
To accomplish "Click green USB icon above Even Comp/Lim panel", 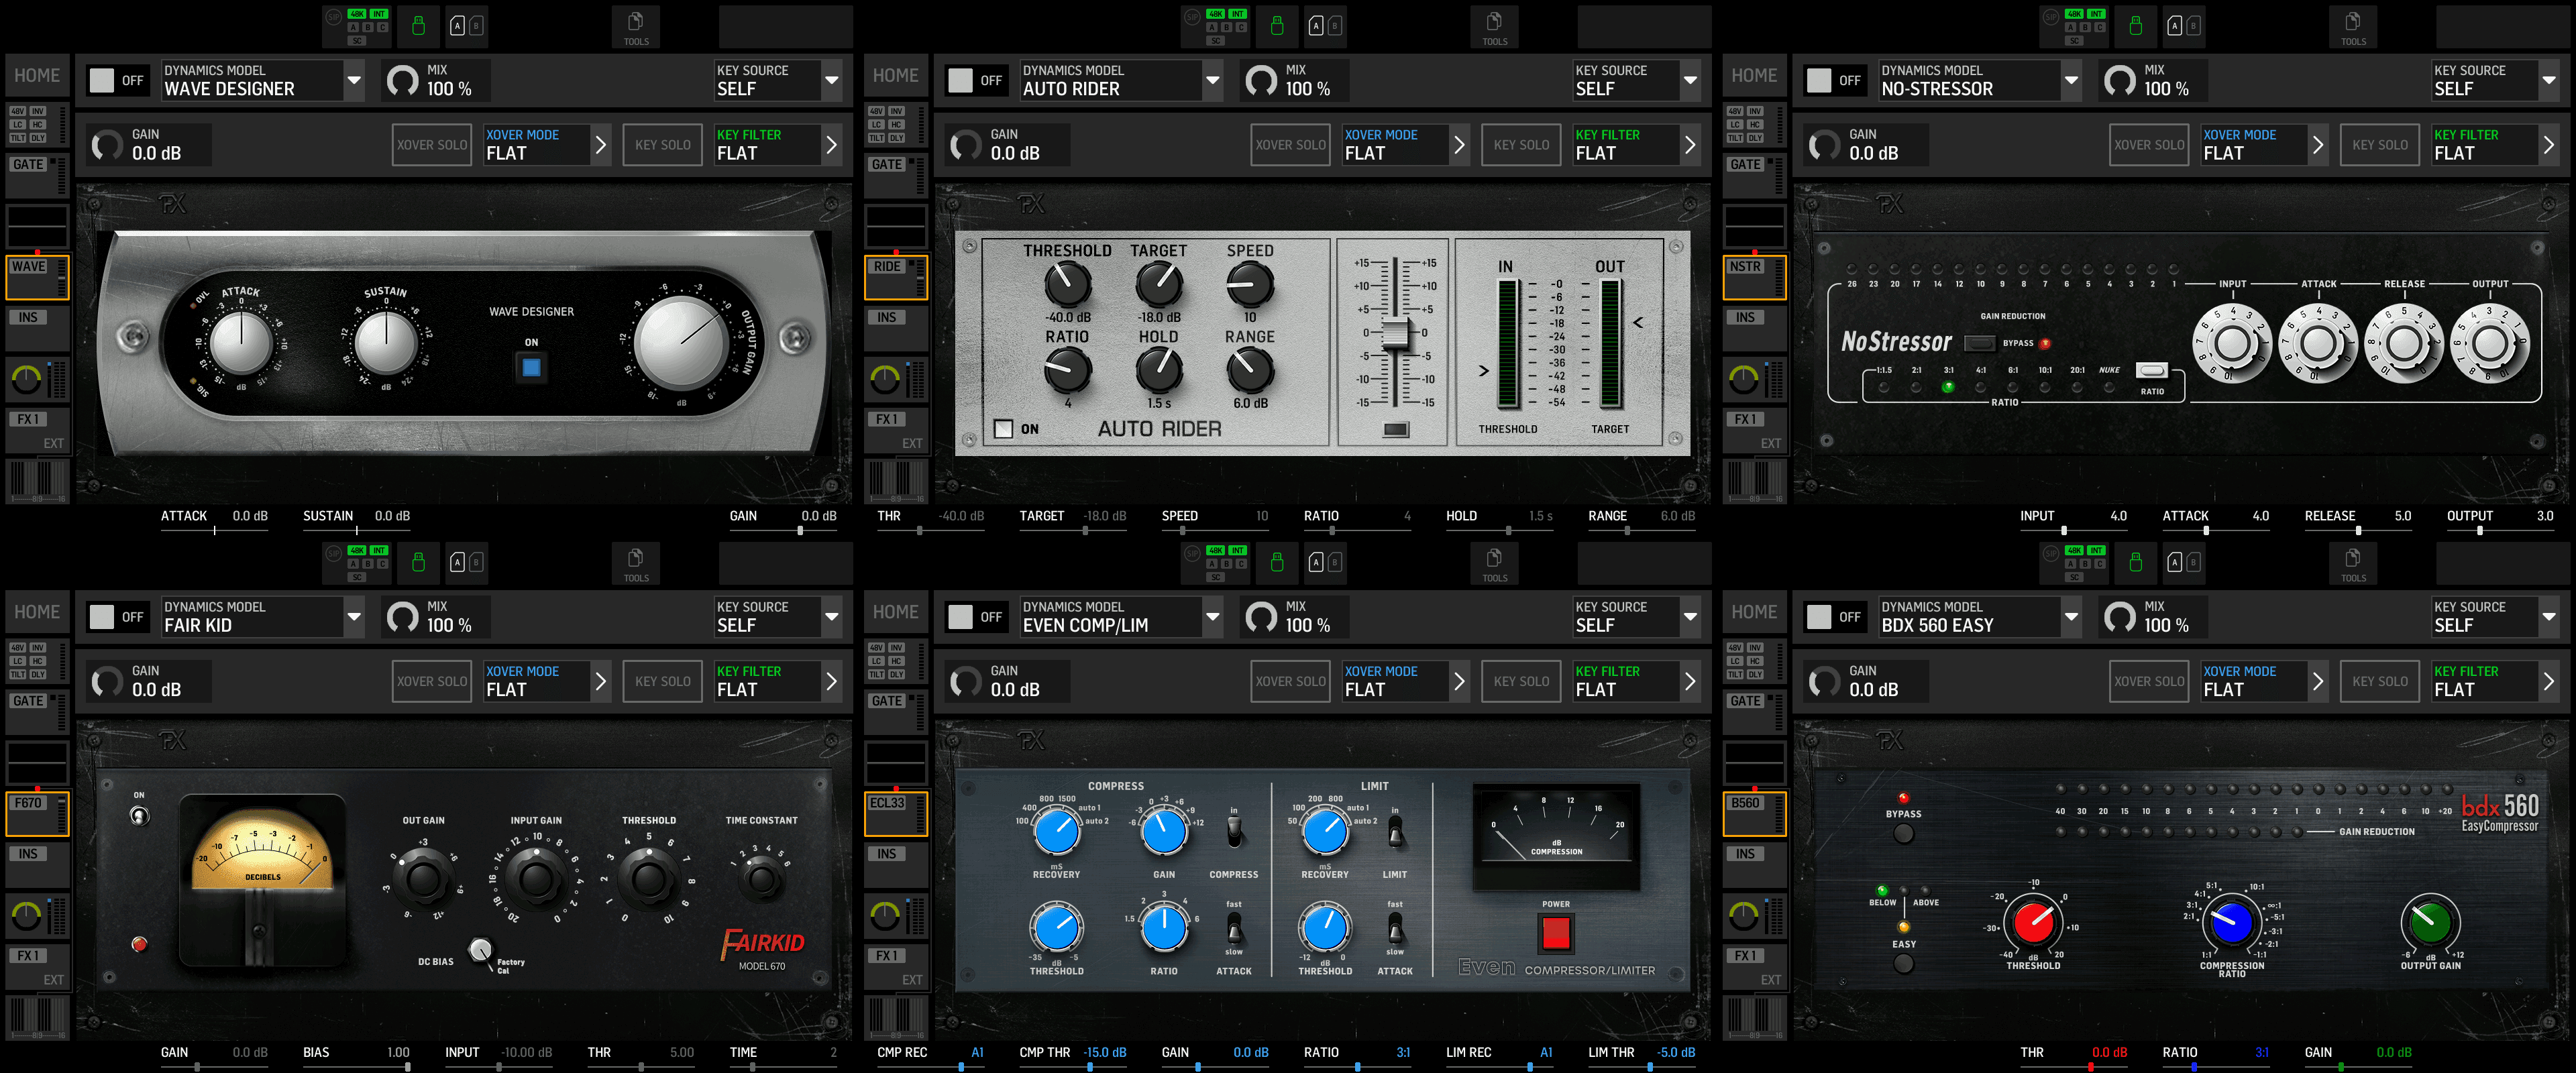I will pyautogui.click(x=1277, y=562).
